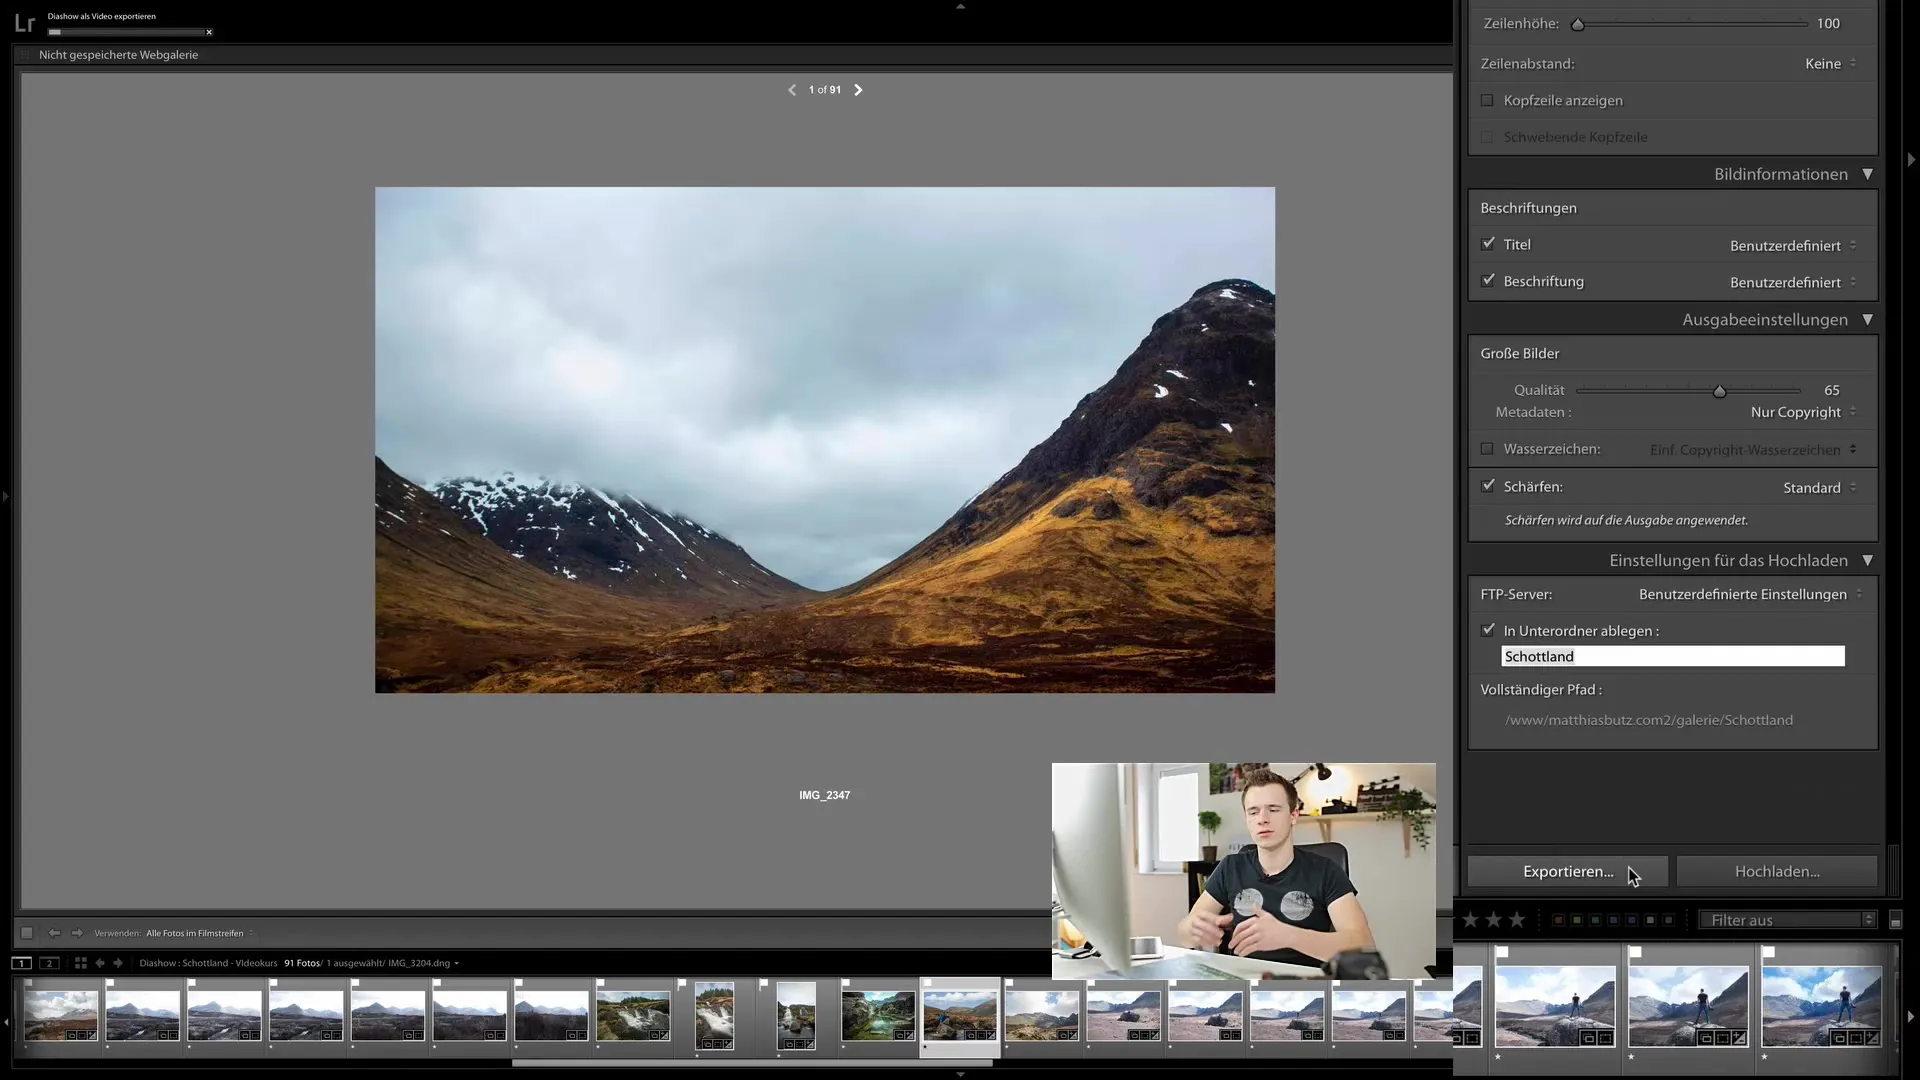Toggle Schwebende Kopfzeile checkbox

1487,137
